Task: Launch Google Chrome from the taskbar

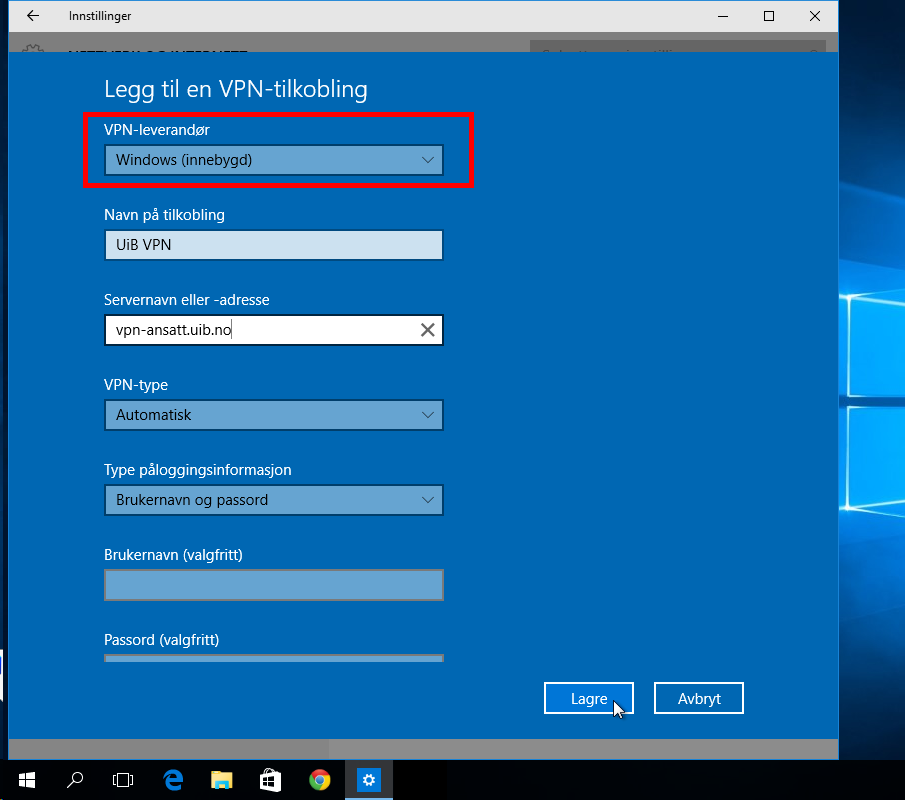Action: (319, 780)
